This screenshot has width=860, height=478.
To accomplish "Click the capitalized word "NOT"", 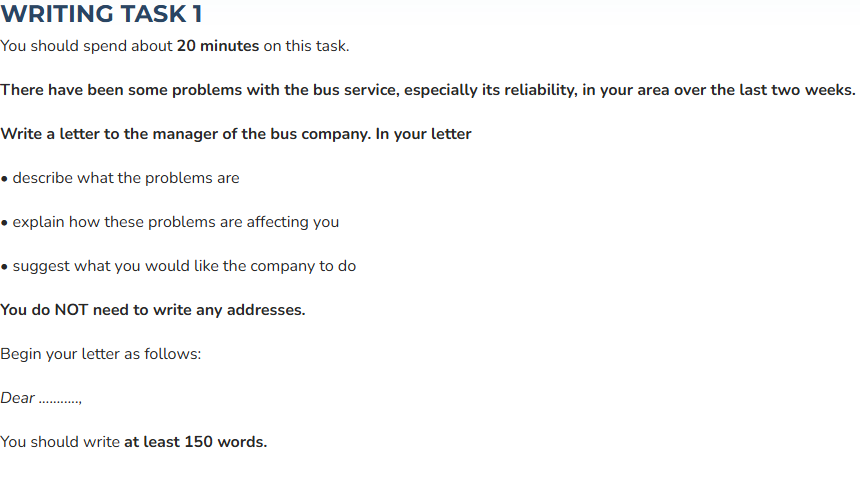I will 71,310.
